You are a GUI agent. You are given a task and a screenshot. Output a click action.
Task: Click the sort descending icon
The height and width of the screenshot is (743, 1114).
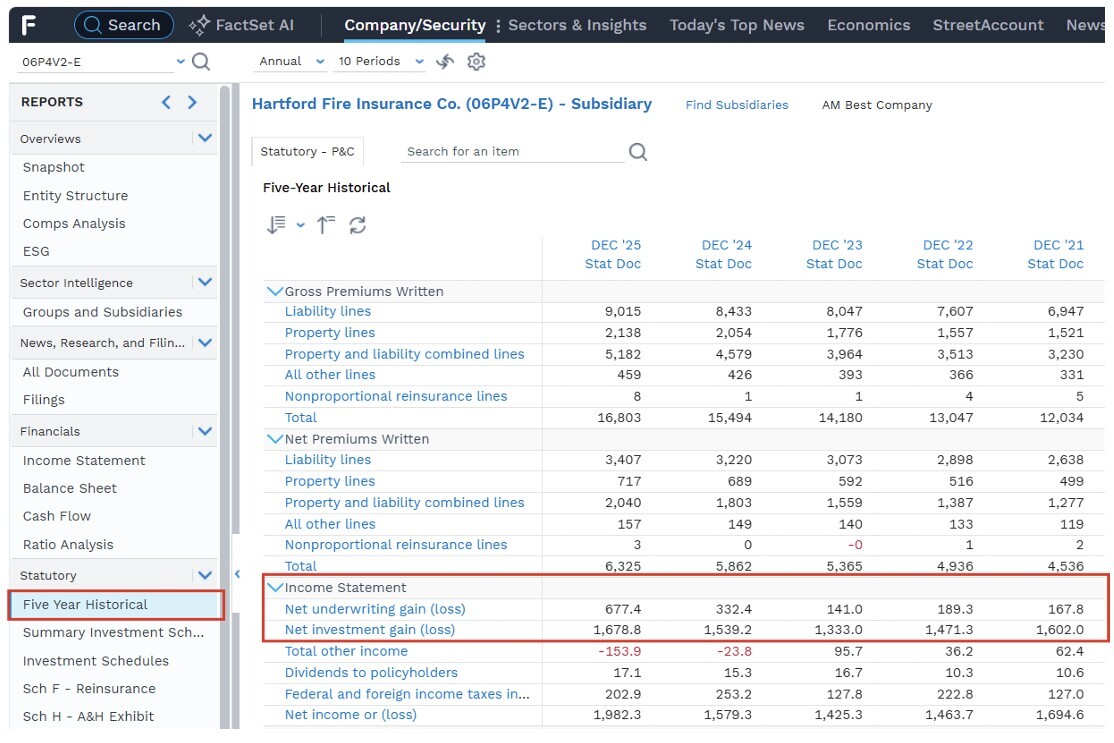(276, 225)
